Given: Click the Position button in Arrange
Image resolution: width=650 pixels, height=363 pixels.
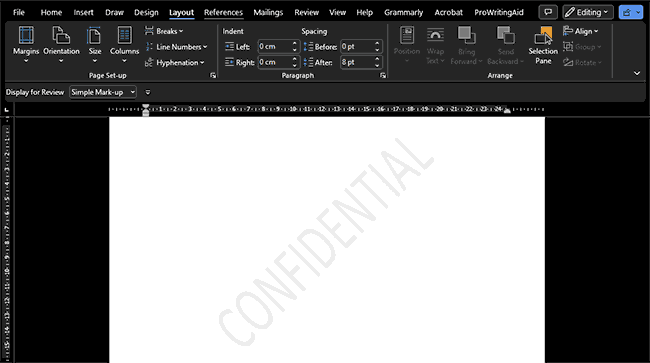Looking at the screenshot, I should pyautogui.click(x=407, y=45).
